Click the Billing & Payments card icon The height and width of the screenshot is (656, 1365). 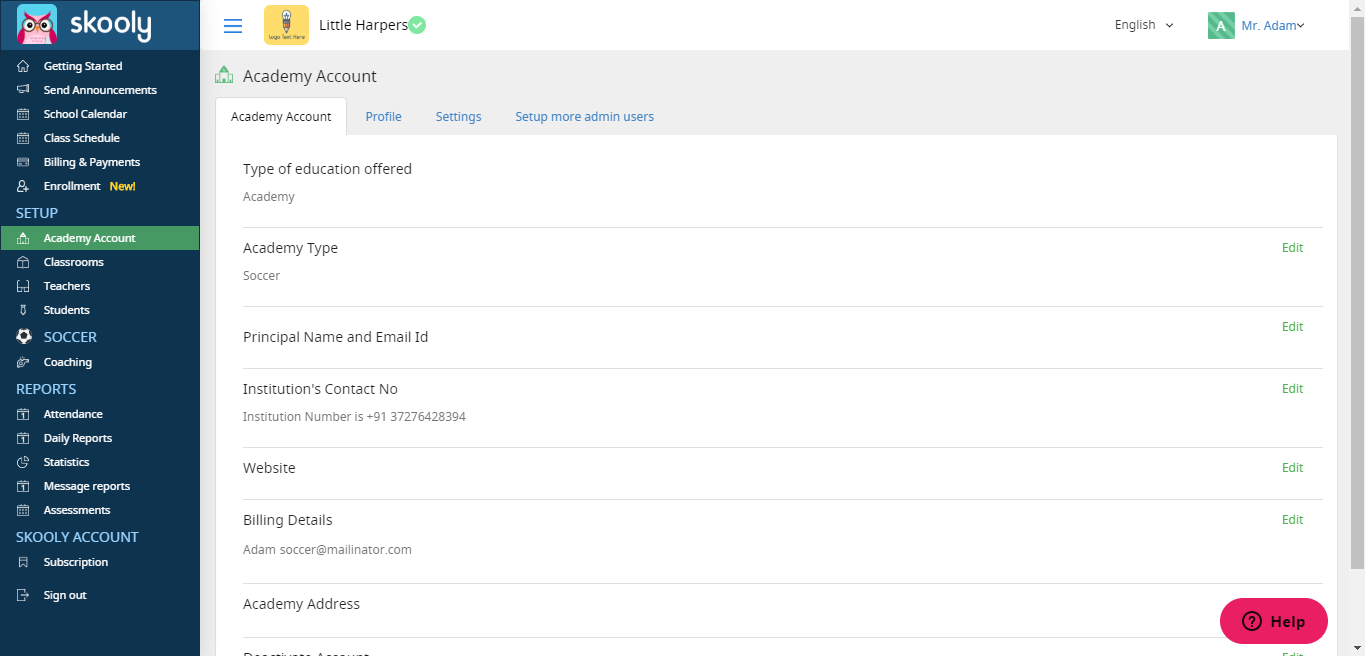[x=23, y=162]
